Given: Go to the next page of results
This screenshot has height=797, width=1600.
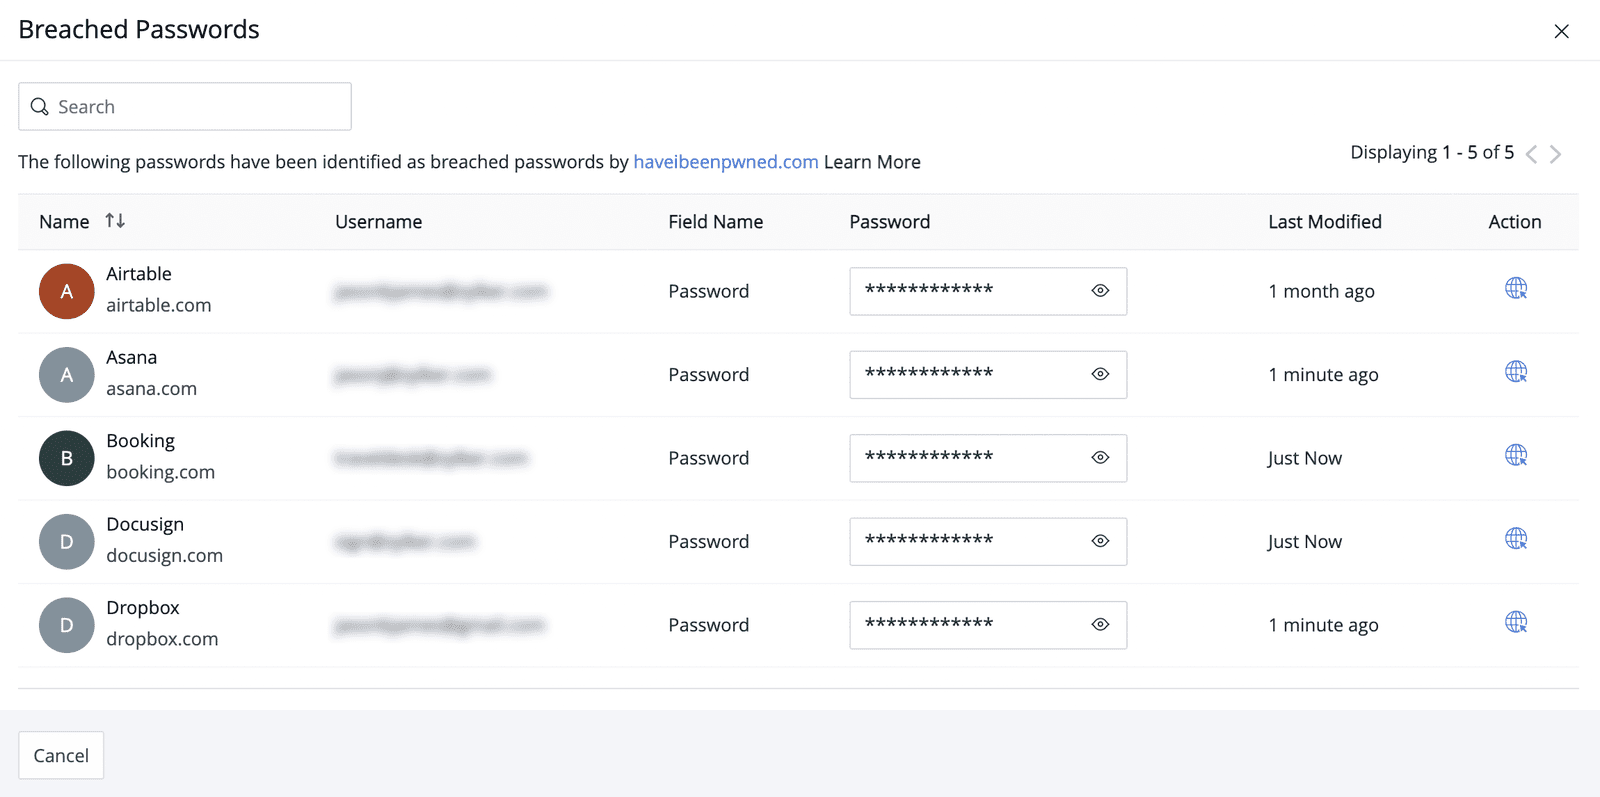Looking at the screenshot, I should click(x=1556, y=154).
